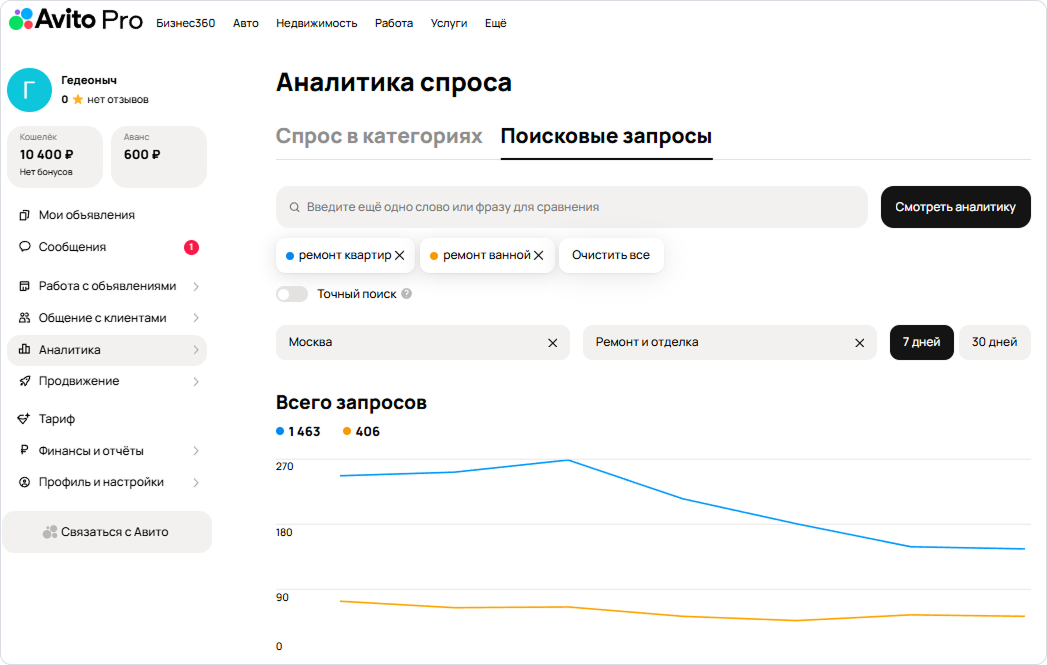Remove the ремонт ванной query chip
Screen dimensions: 1047x665
coord(539,256)
